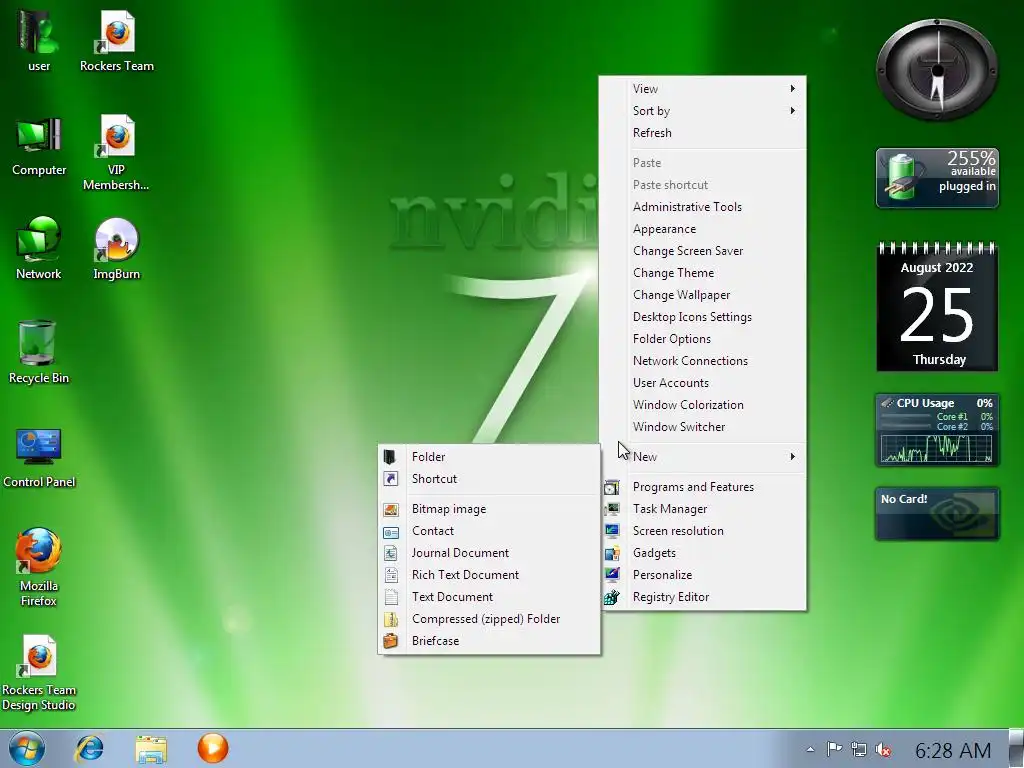This screenshot has width=1024, height=768.
Task: Select the Network desktop icon
Action: pos(39,248)
